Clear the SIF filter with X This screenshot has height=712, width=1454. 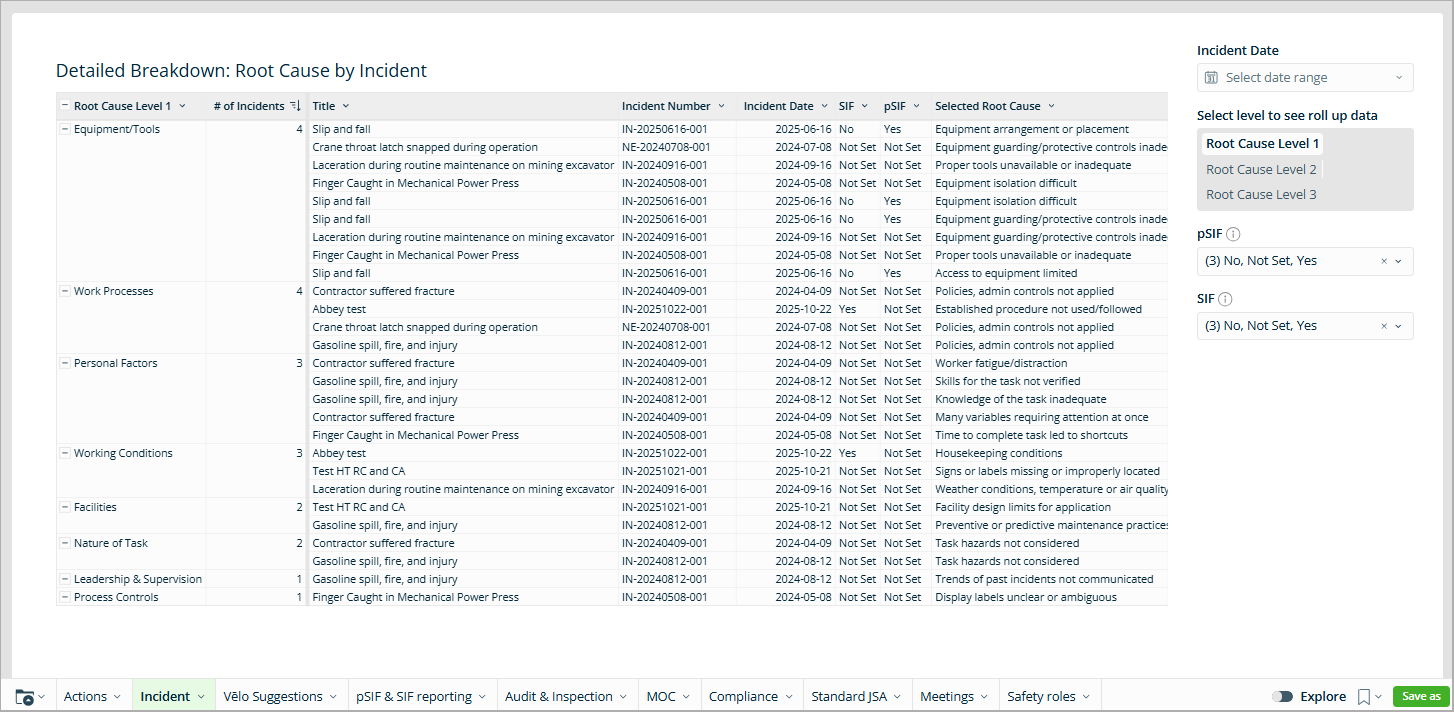(1384, 326)
